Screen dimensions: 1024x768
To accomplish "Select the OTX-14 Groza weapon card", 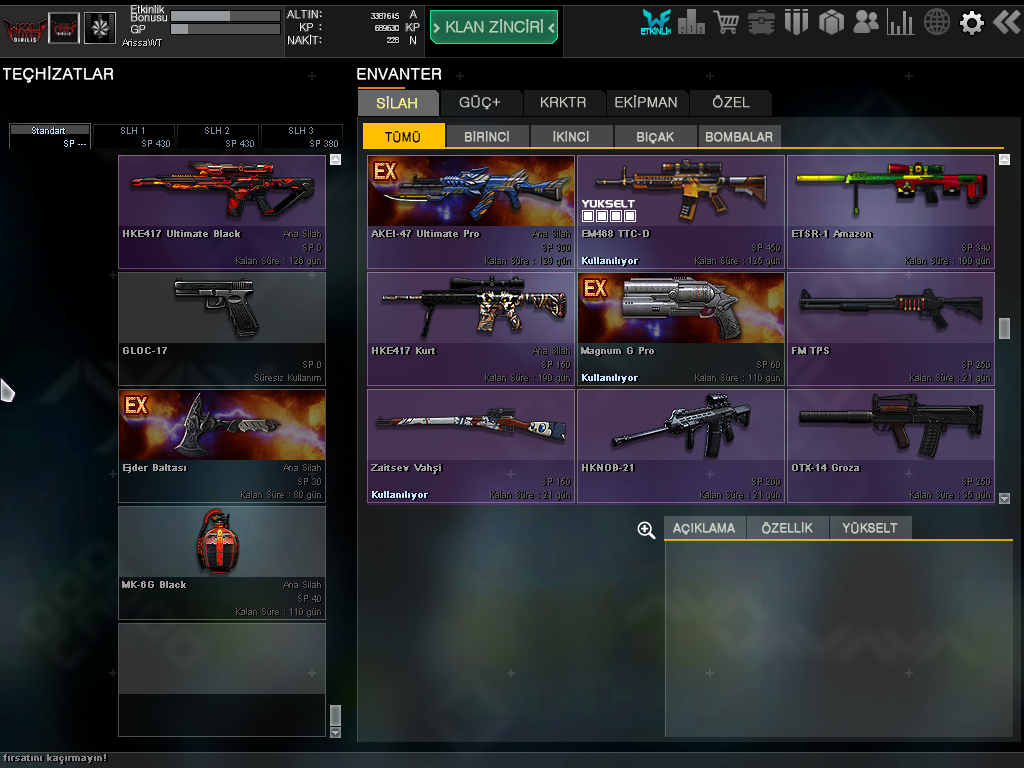I will (x=891, y=446).
